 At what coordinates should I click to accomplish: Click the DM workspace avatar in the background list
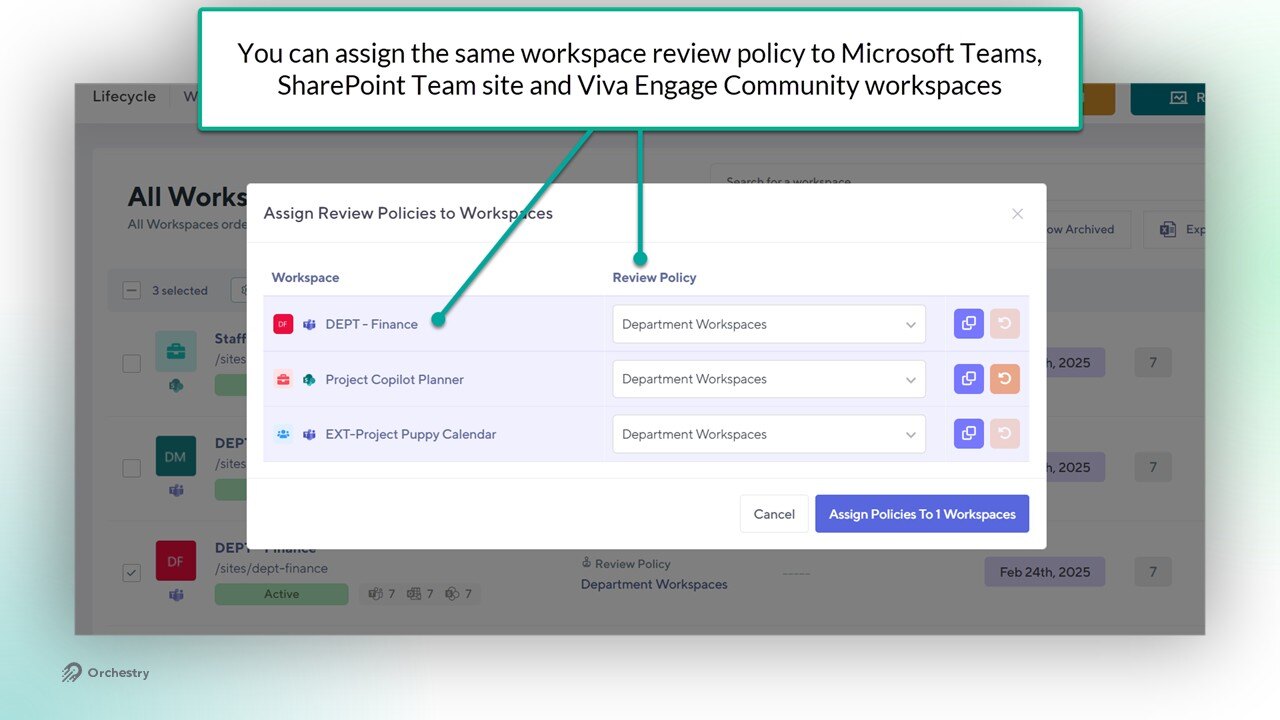click(x=175, y=456)
